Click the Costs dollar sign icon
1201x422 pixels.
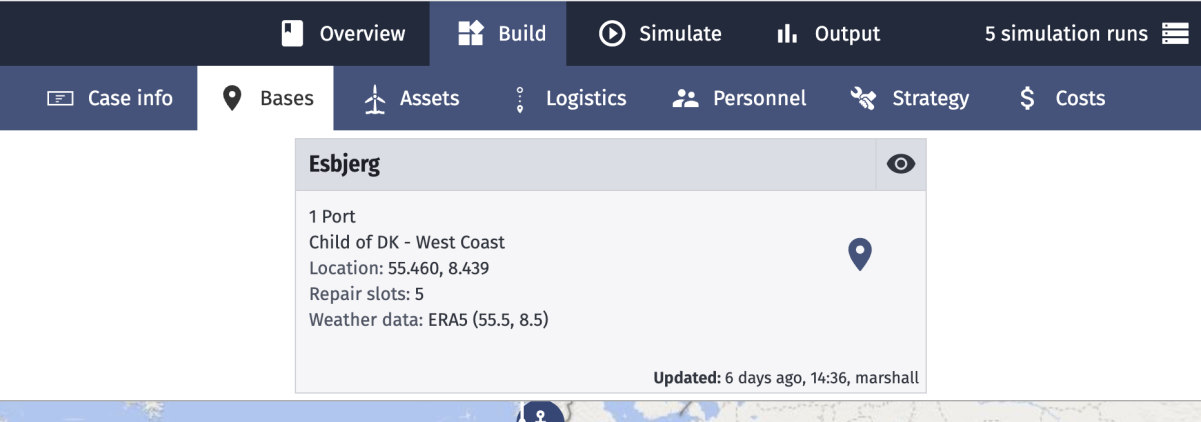[1026, 98]
